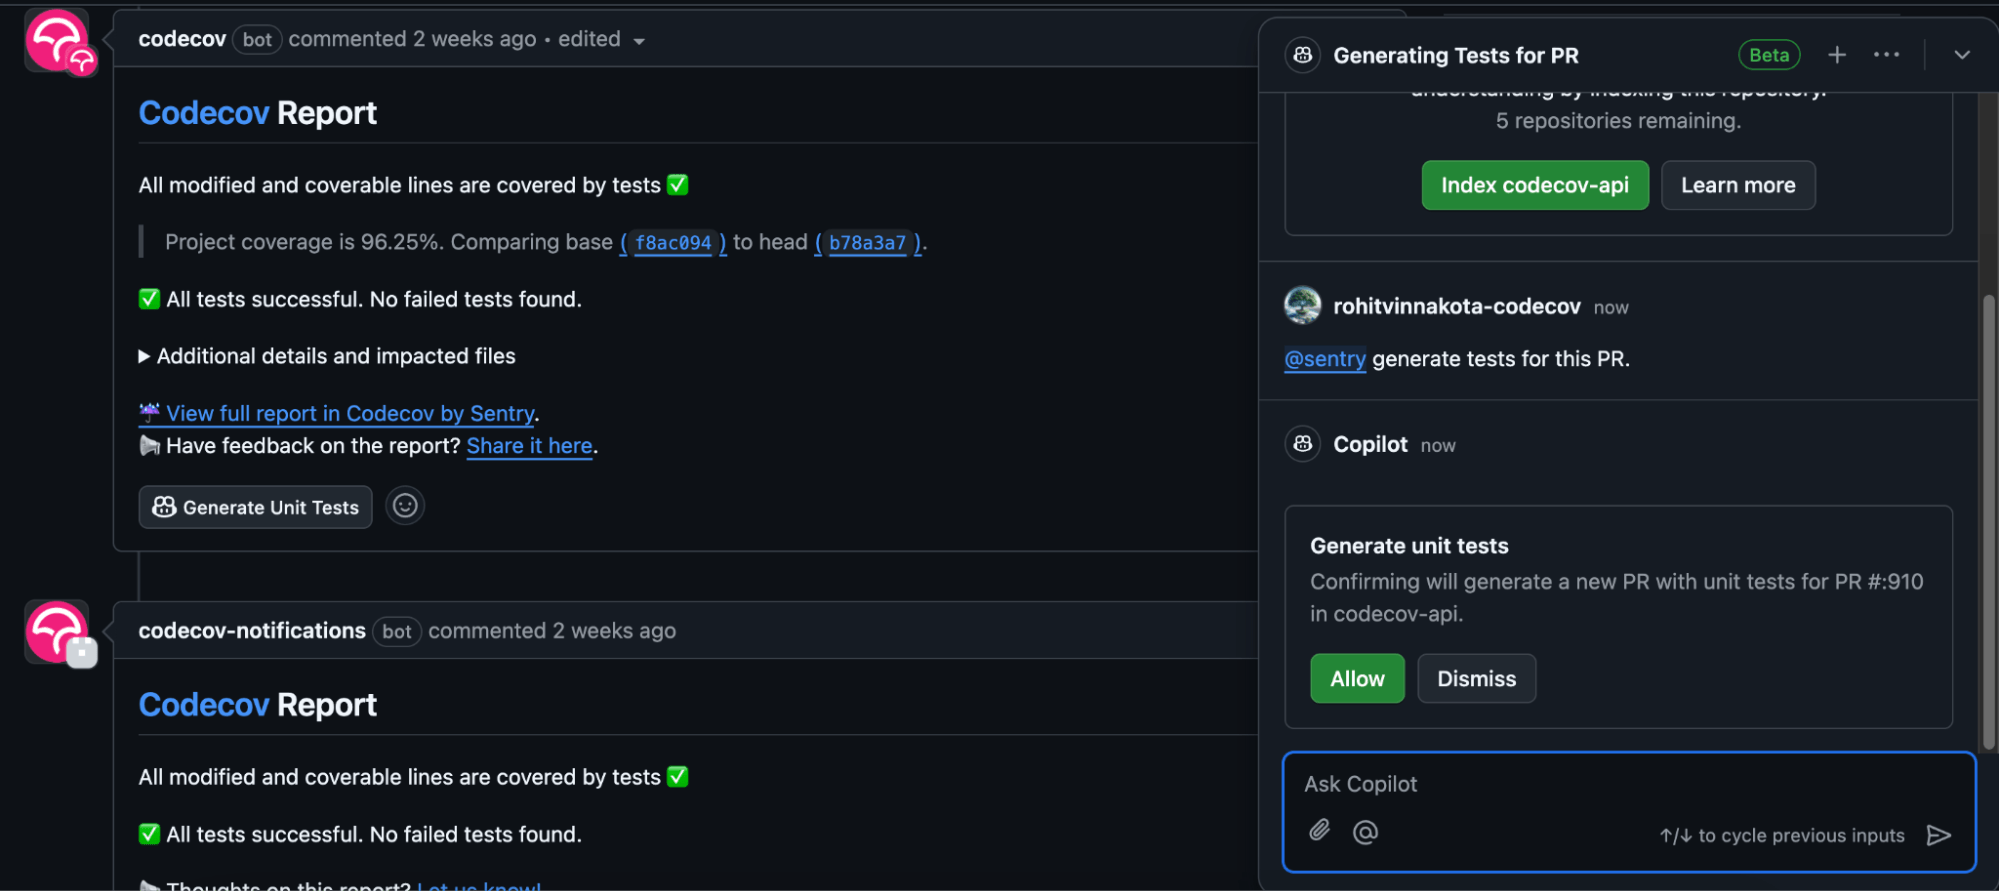Open head commit b78a3a7 link
This screenshot has height=892, width=1999.
[x=867, y=243]
